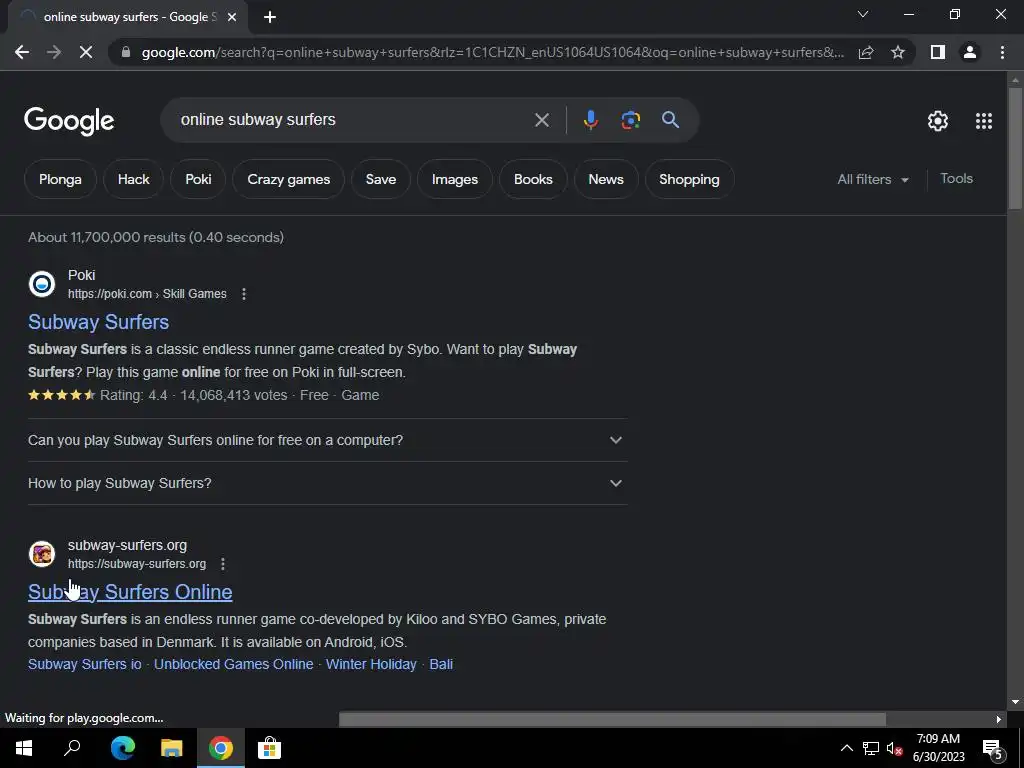
Task: Open the clock showing 7:09 AM
Action: tap(938, 748)
